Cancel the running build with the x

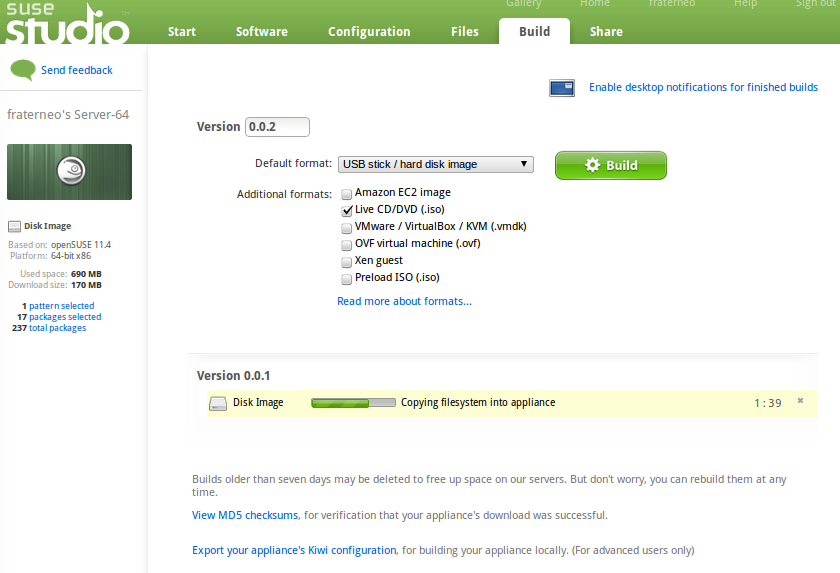point(800,401)
